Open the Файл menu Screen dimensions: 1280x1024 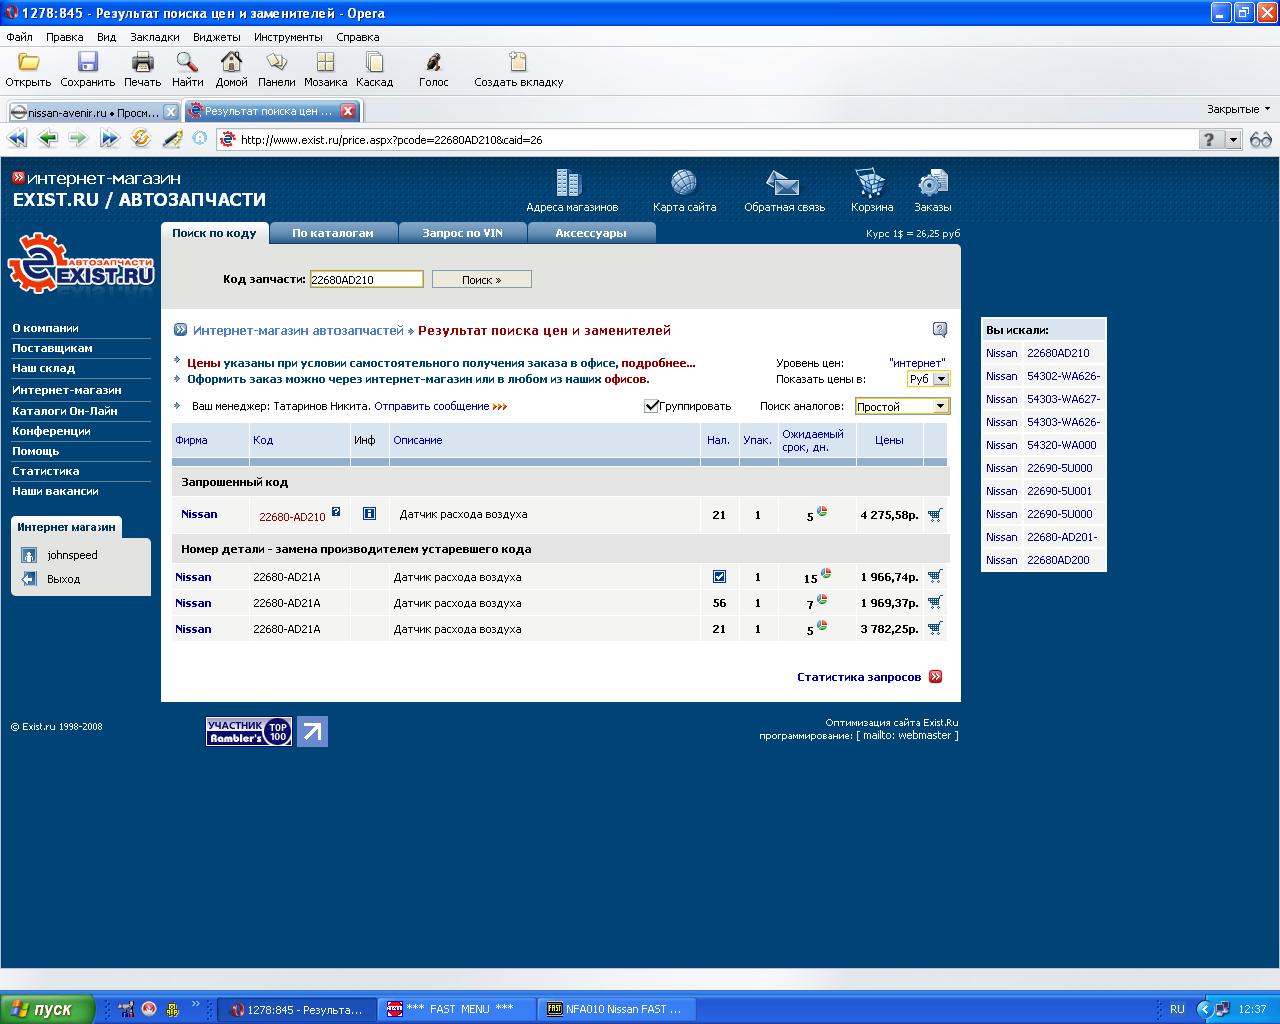click(x=19, y=37)
